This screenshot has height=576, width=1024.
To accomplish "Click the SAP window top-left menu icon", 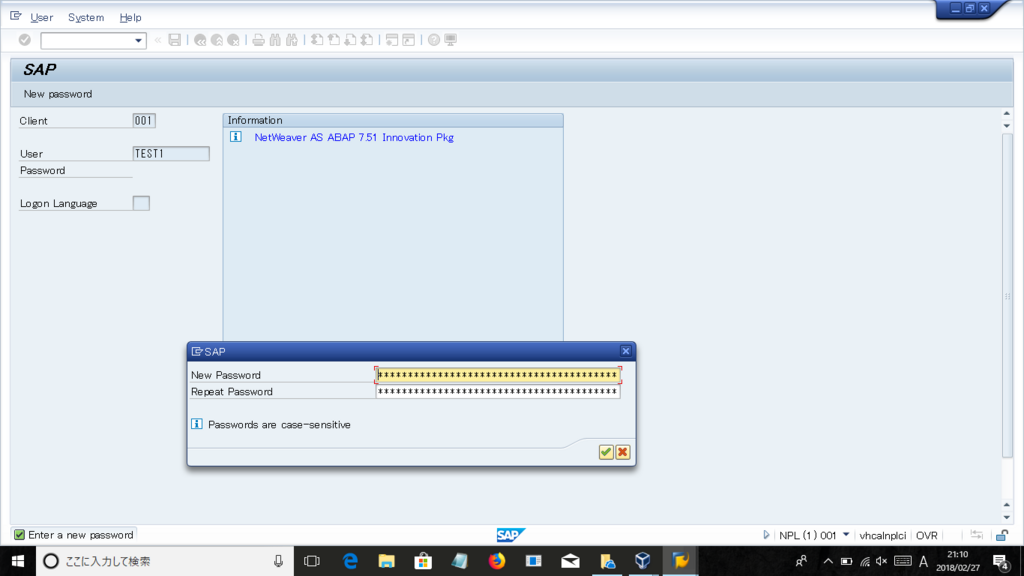I will 16,16.
